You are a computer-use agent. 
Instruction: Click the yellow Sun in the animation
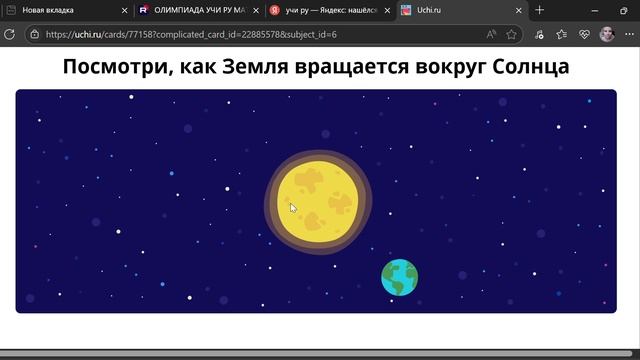pyautogui.click(x=318, y=202)
